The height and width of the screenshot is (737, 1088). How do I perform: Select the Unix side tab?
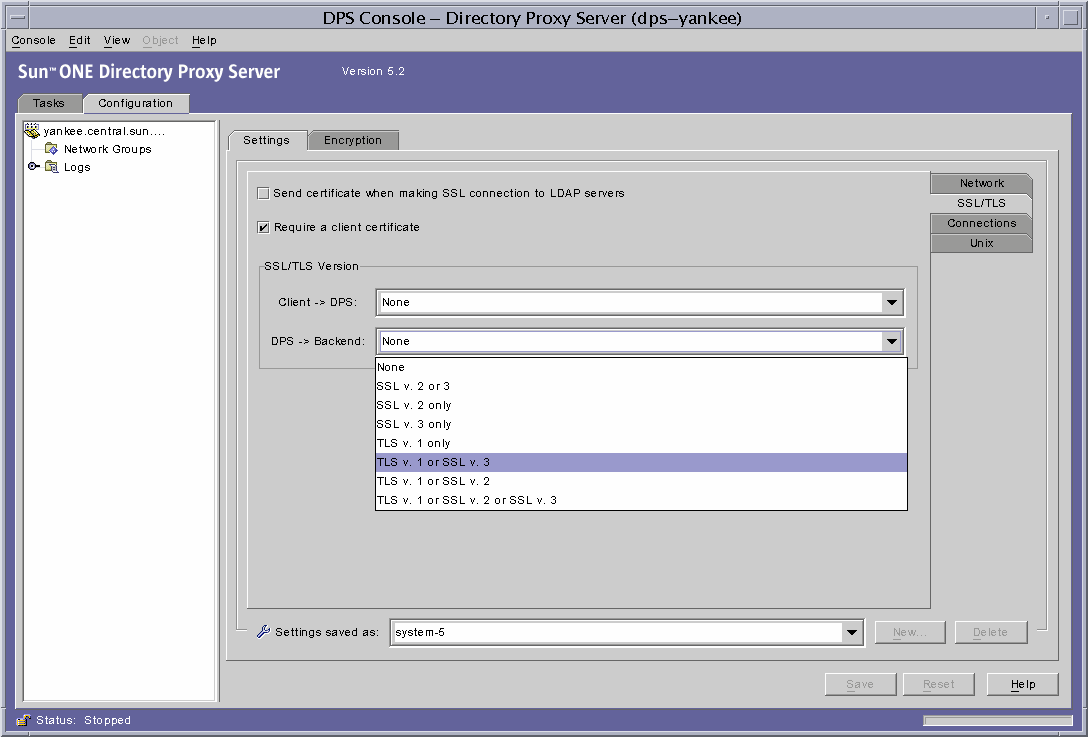(981, 242)
